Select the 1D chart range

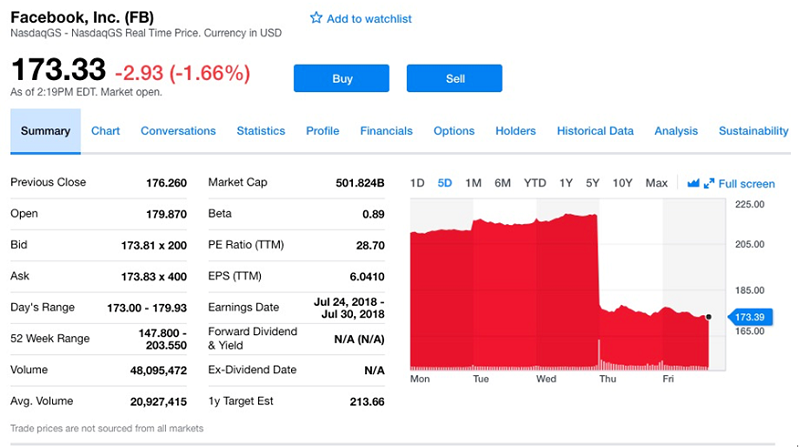tap(417, 183)
